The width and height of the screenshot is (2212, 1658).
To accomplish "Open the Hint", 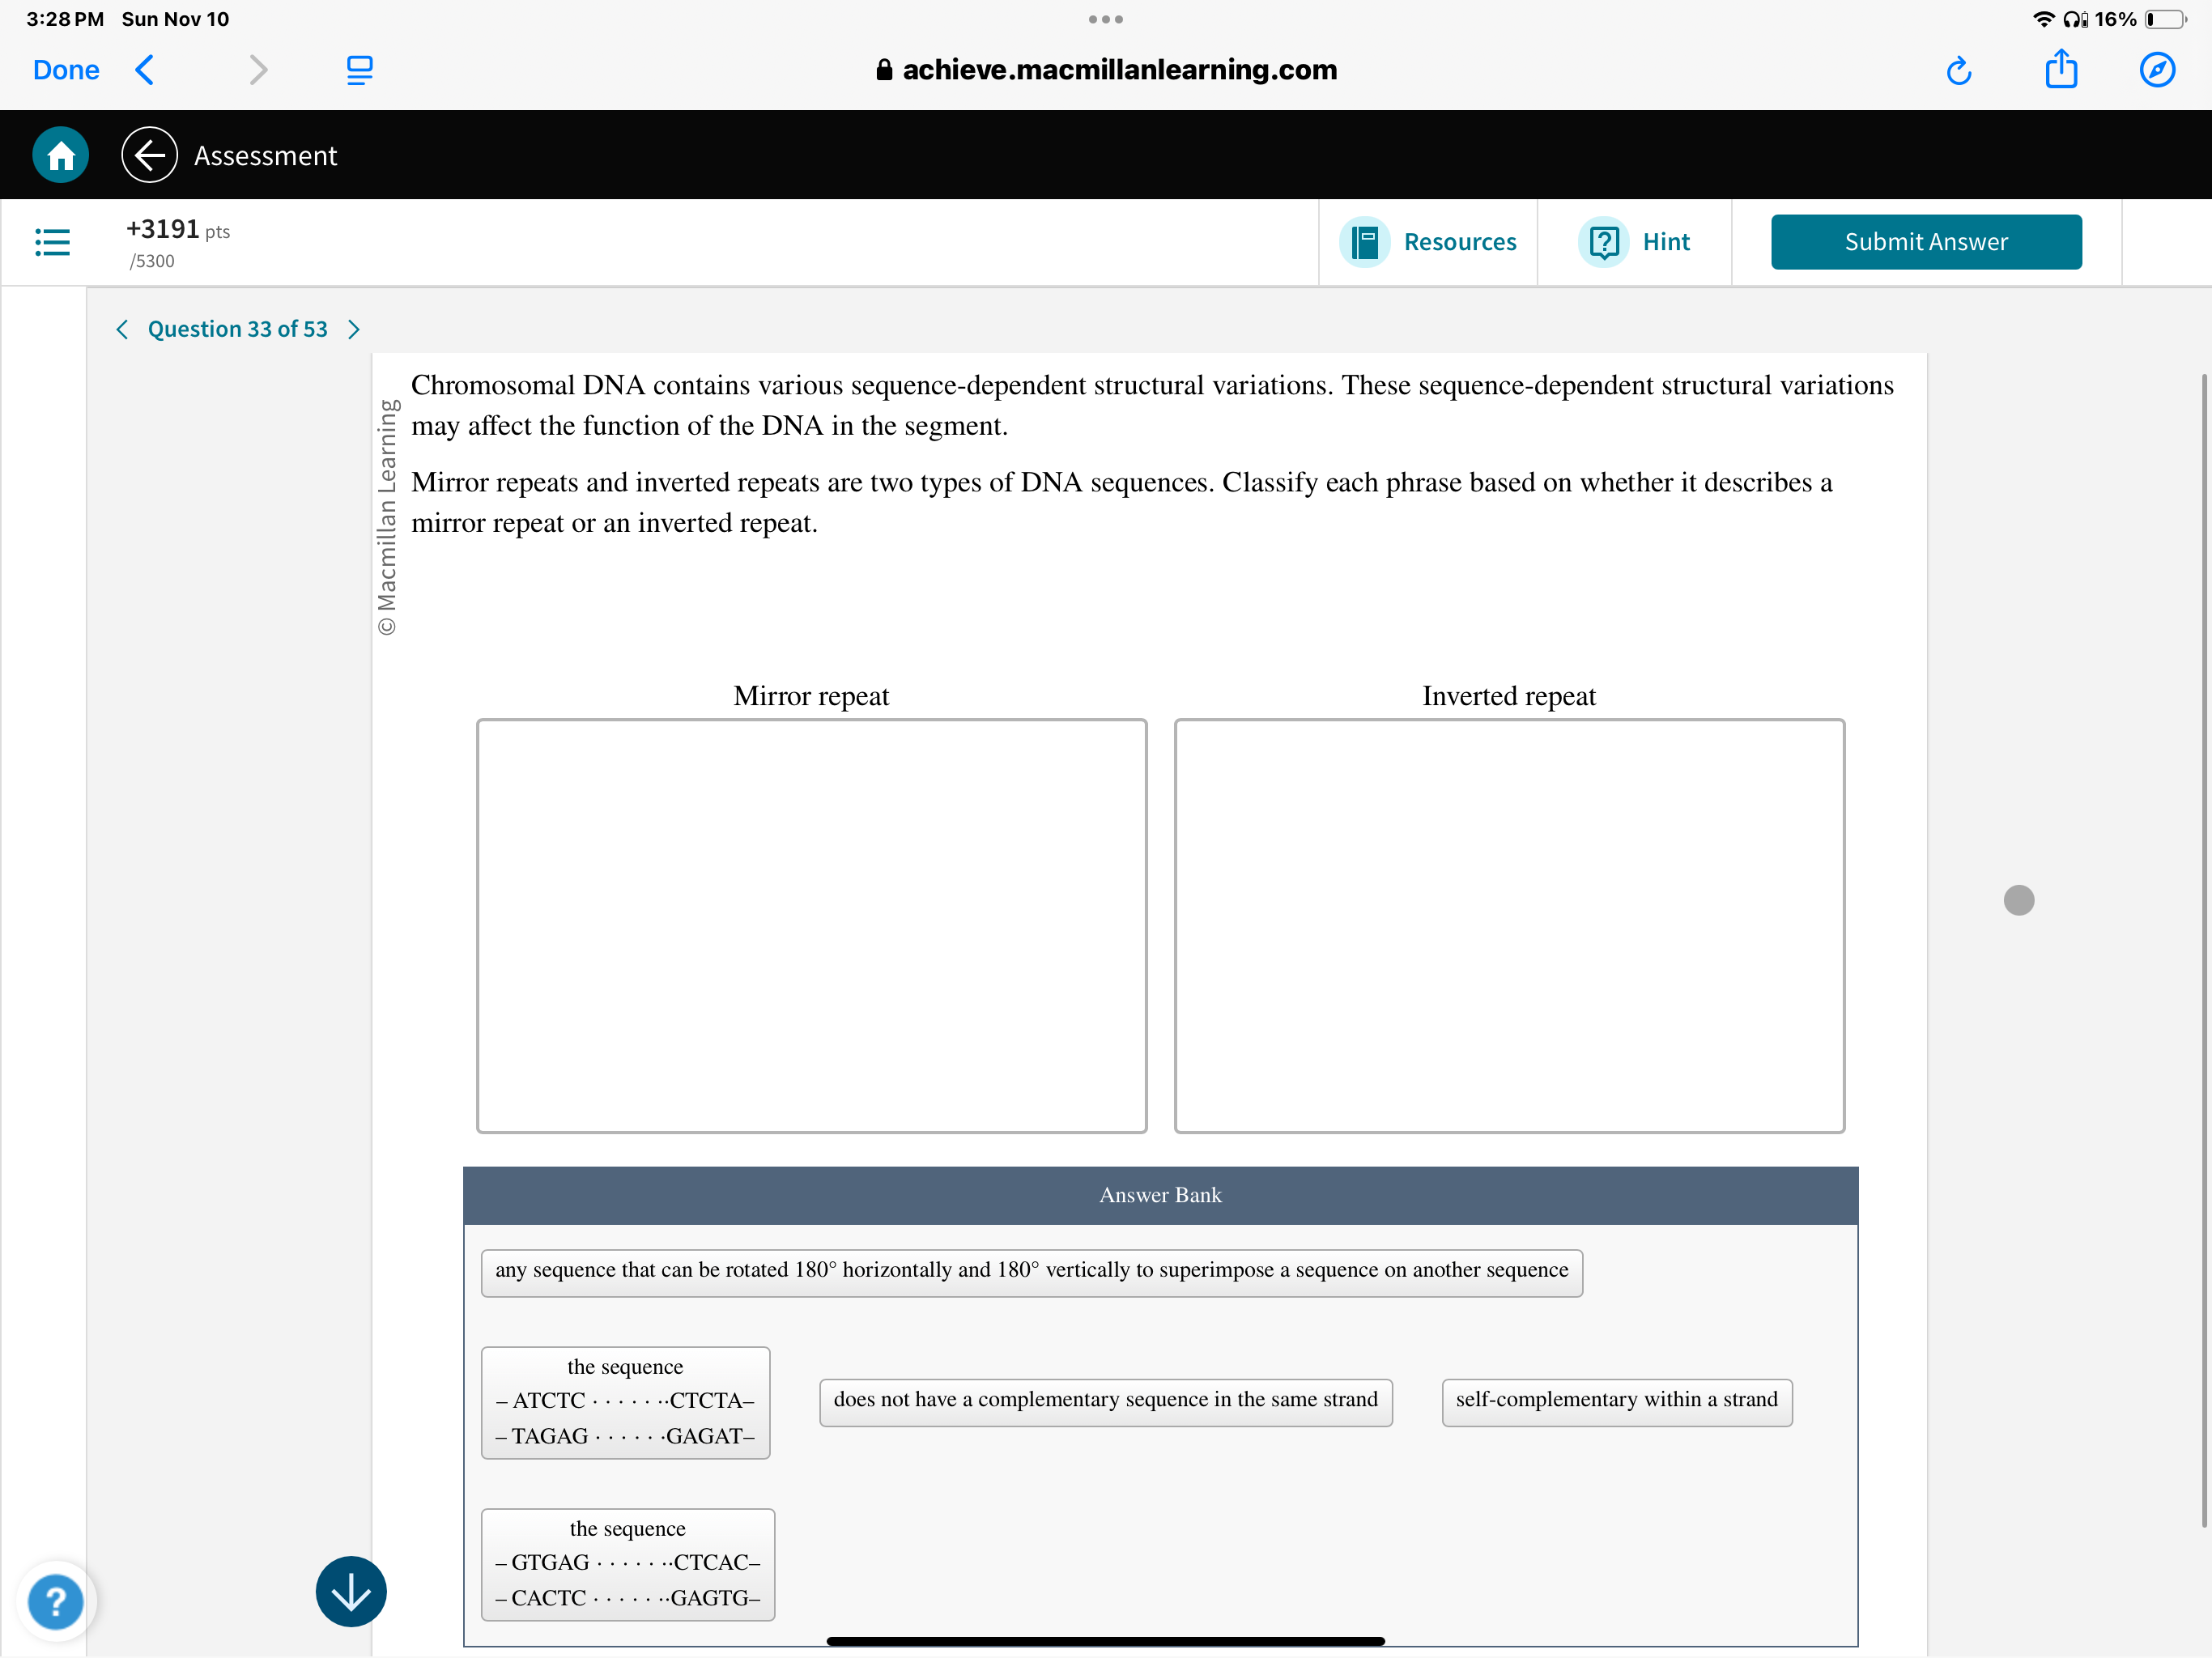I will click(x=1635, y=242).
